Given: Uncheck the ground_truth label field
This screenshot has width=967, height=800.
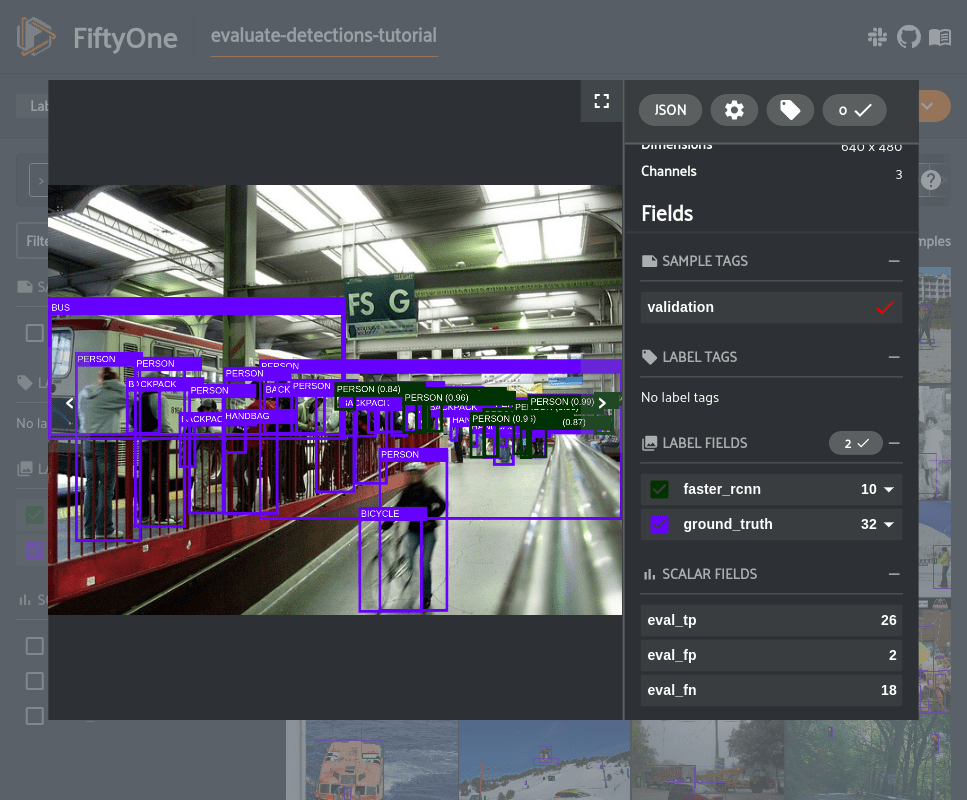Looking at the screenshot, I should [659, 524].
